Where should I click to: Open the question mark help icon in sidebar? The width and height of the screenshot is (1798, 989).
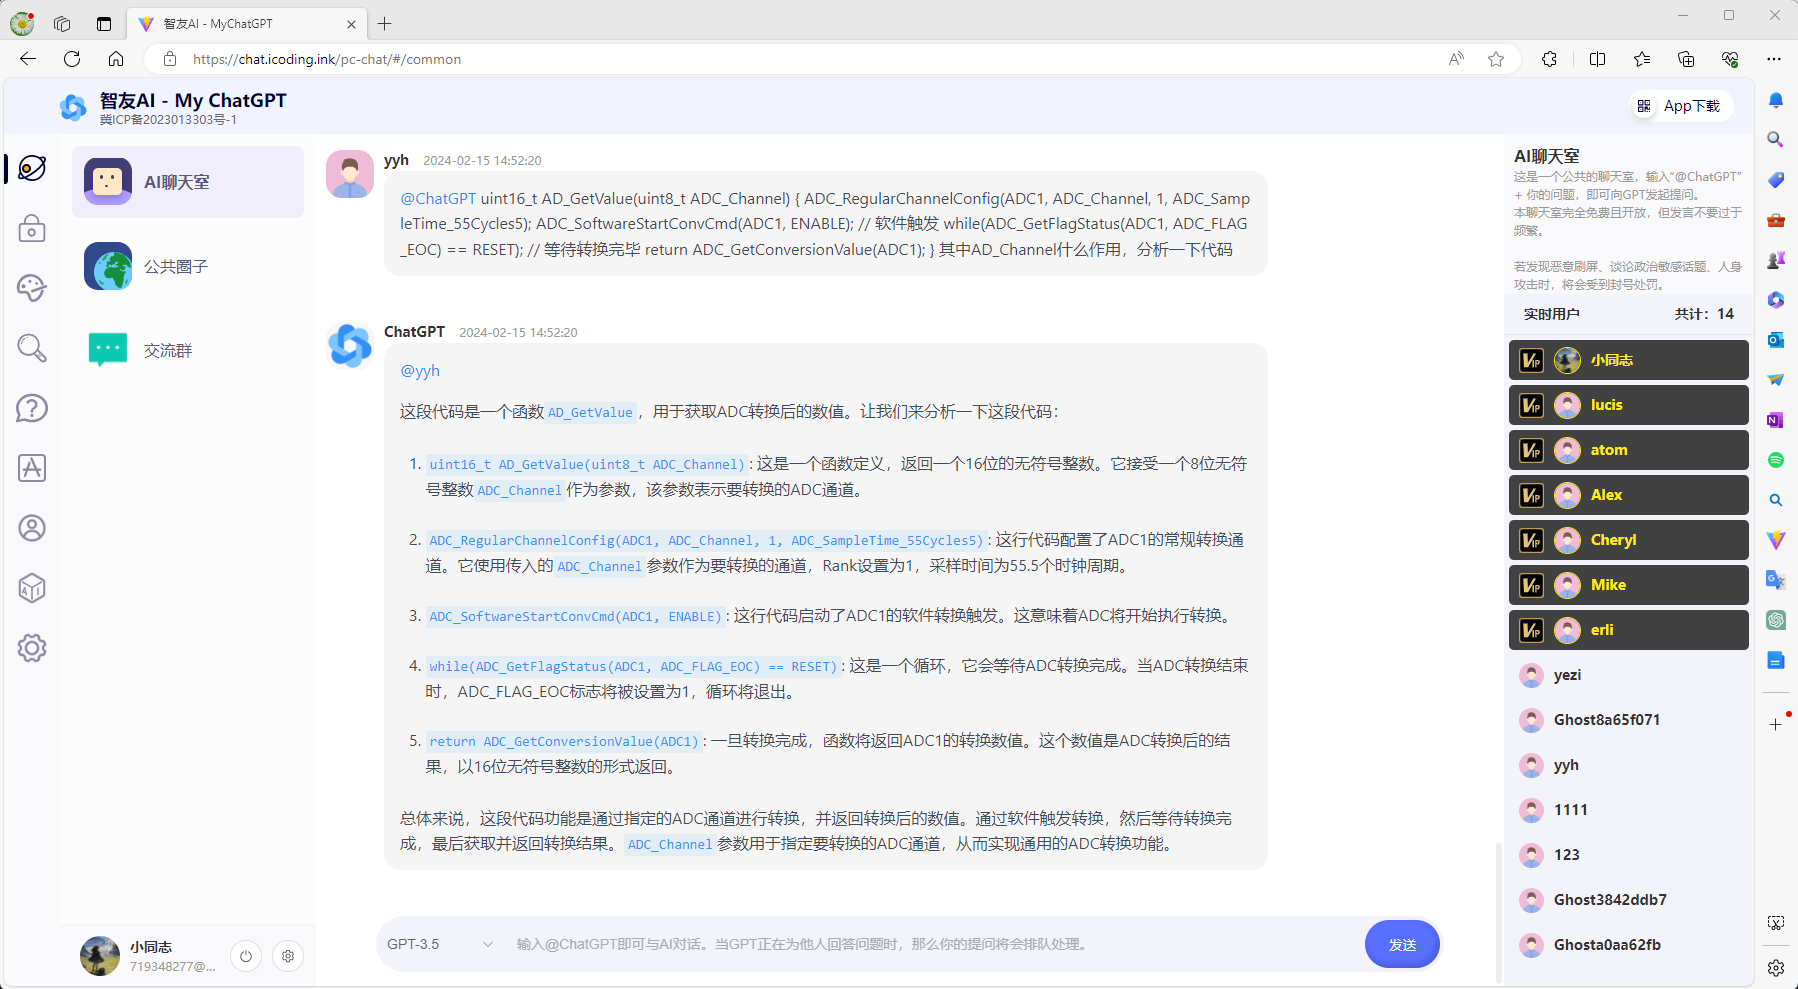tap(32, 408)
